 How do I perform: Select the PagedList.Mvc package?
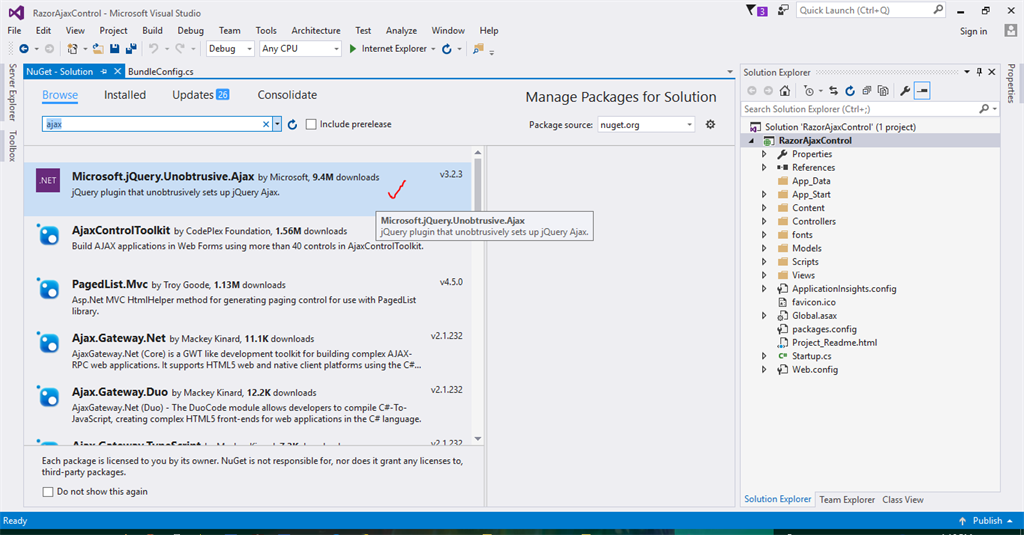pos(248,296)
